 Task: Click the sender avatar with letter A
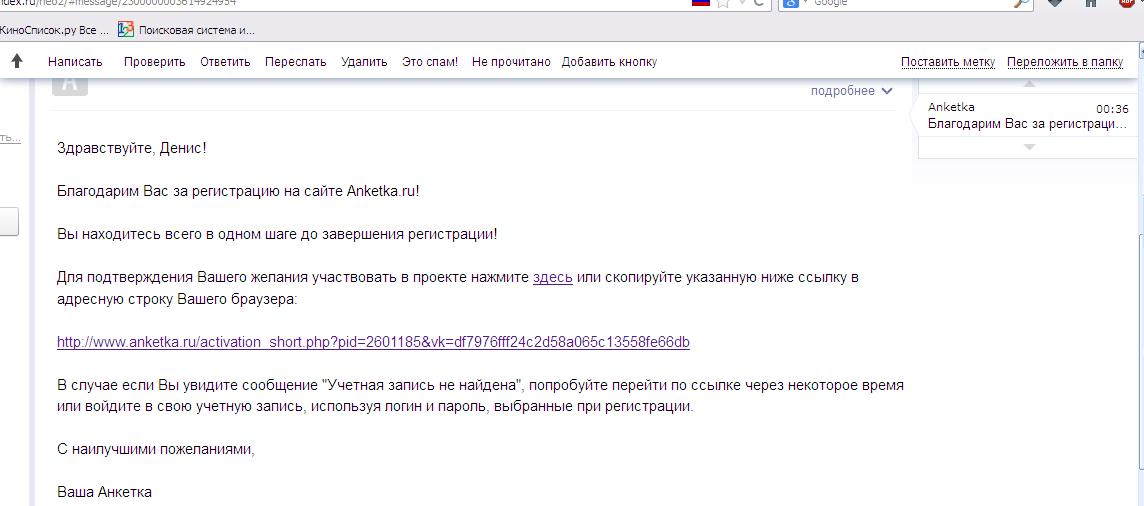click(70, 86)
